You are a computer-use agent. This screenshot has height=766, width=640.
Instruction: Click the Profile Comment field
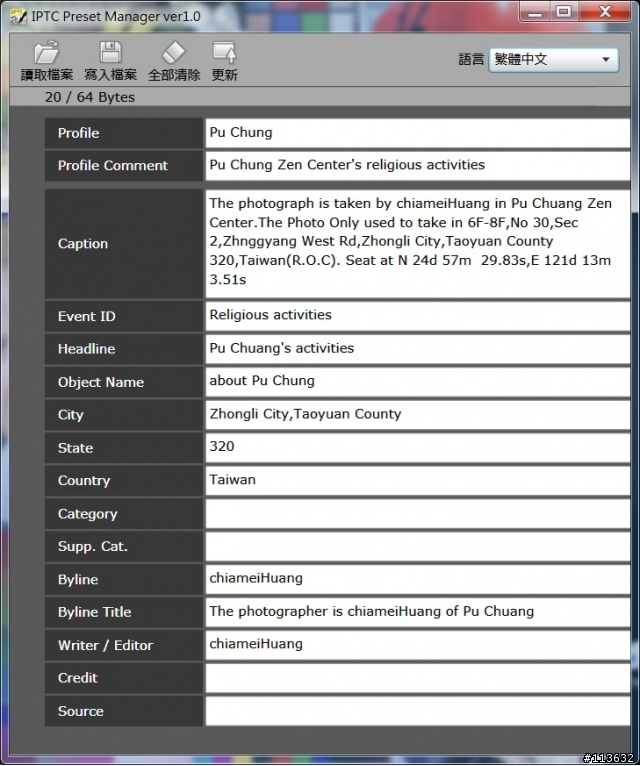tap(418, 166)
